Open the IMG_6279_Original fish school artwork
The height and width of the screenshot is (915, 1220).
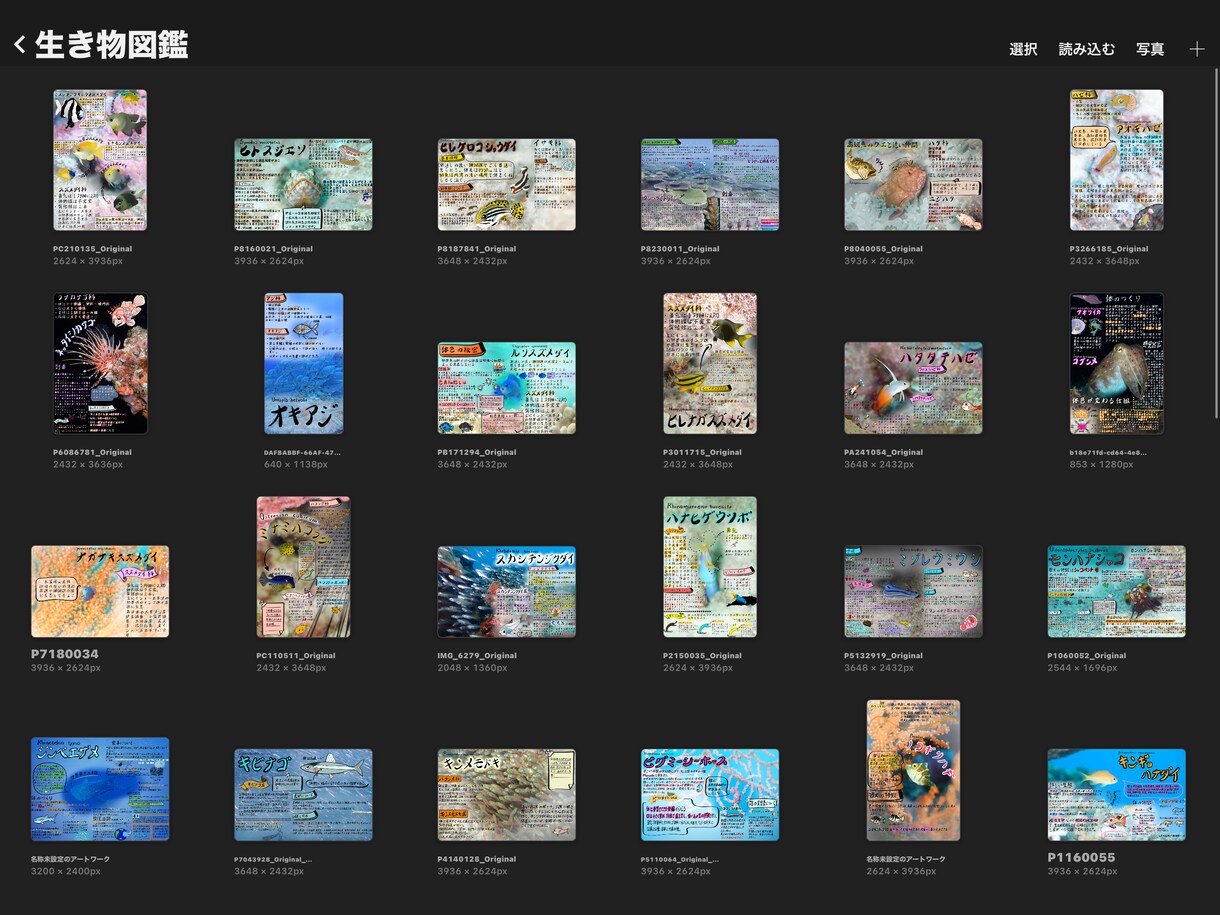click(x=507, y=591)
